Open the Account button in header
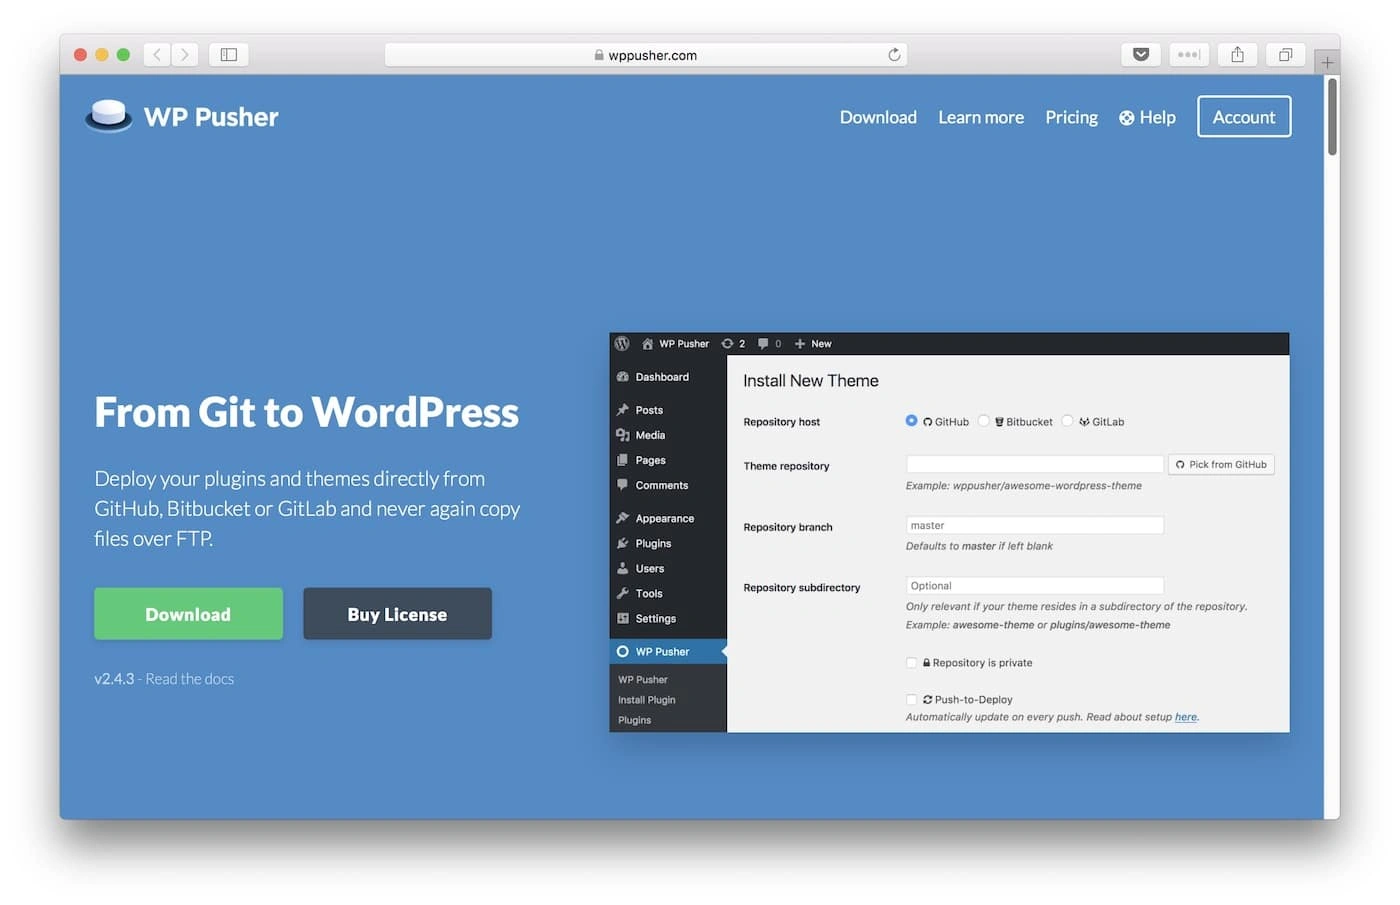 click(1243, 117)
